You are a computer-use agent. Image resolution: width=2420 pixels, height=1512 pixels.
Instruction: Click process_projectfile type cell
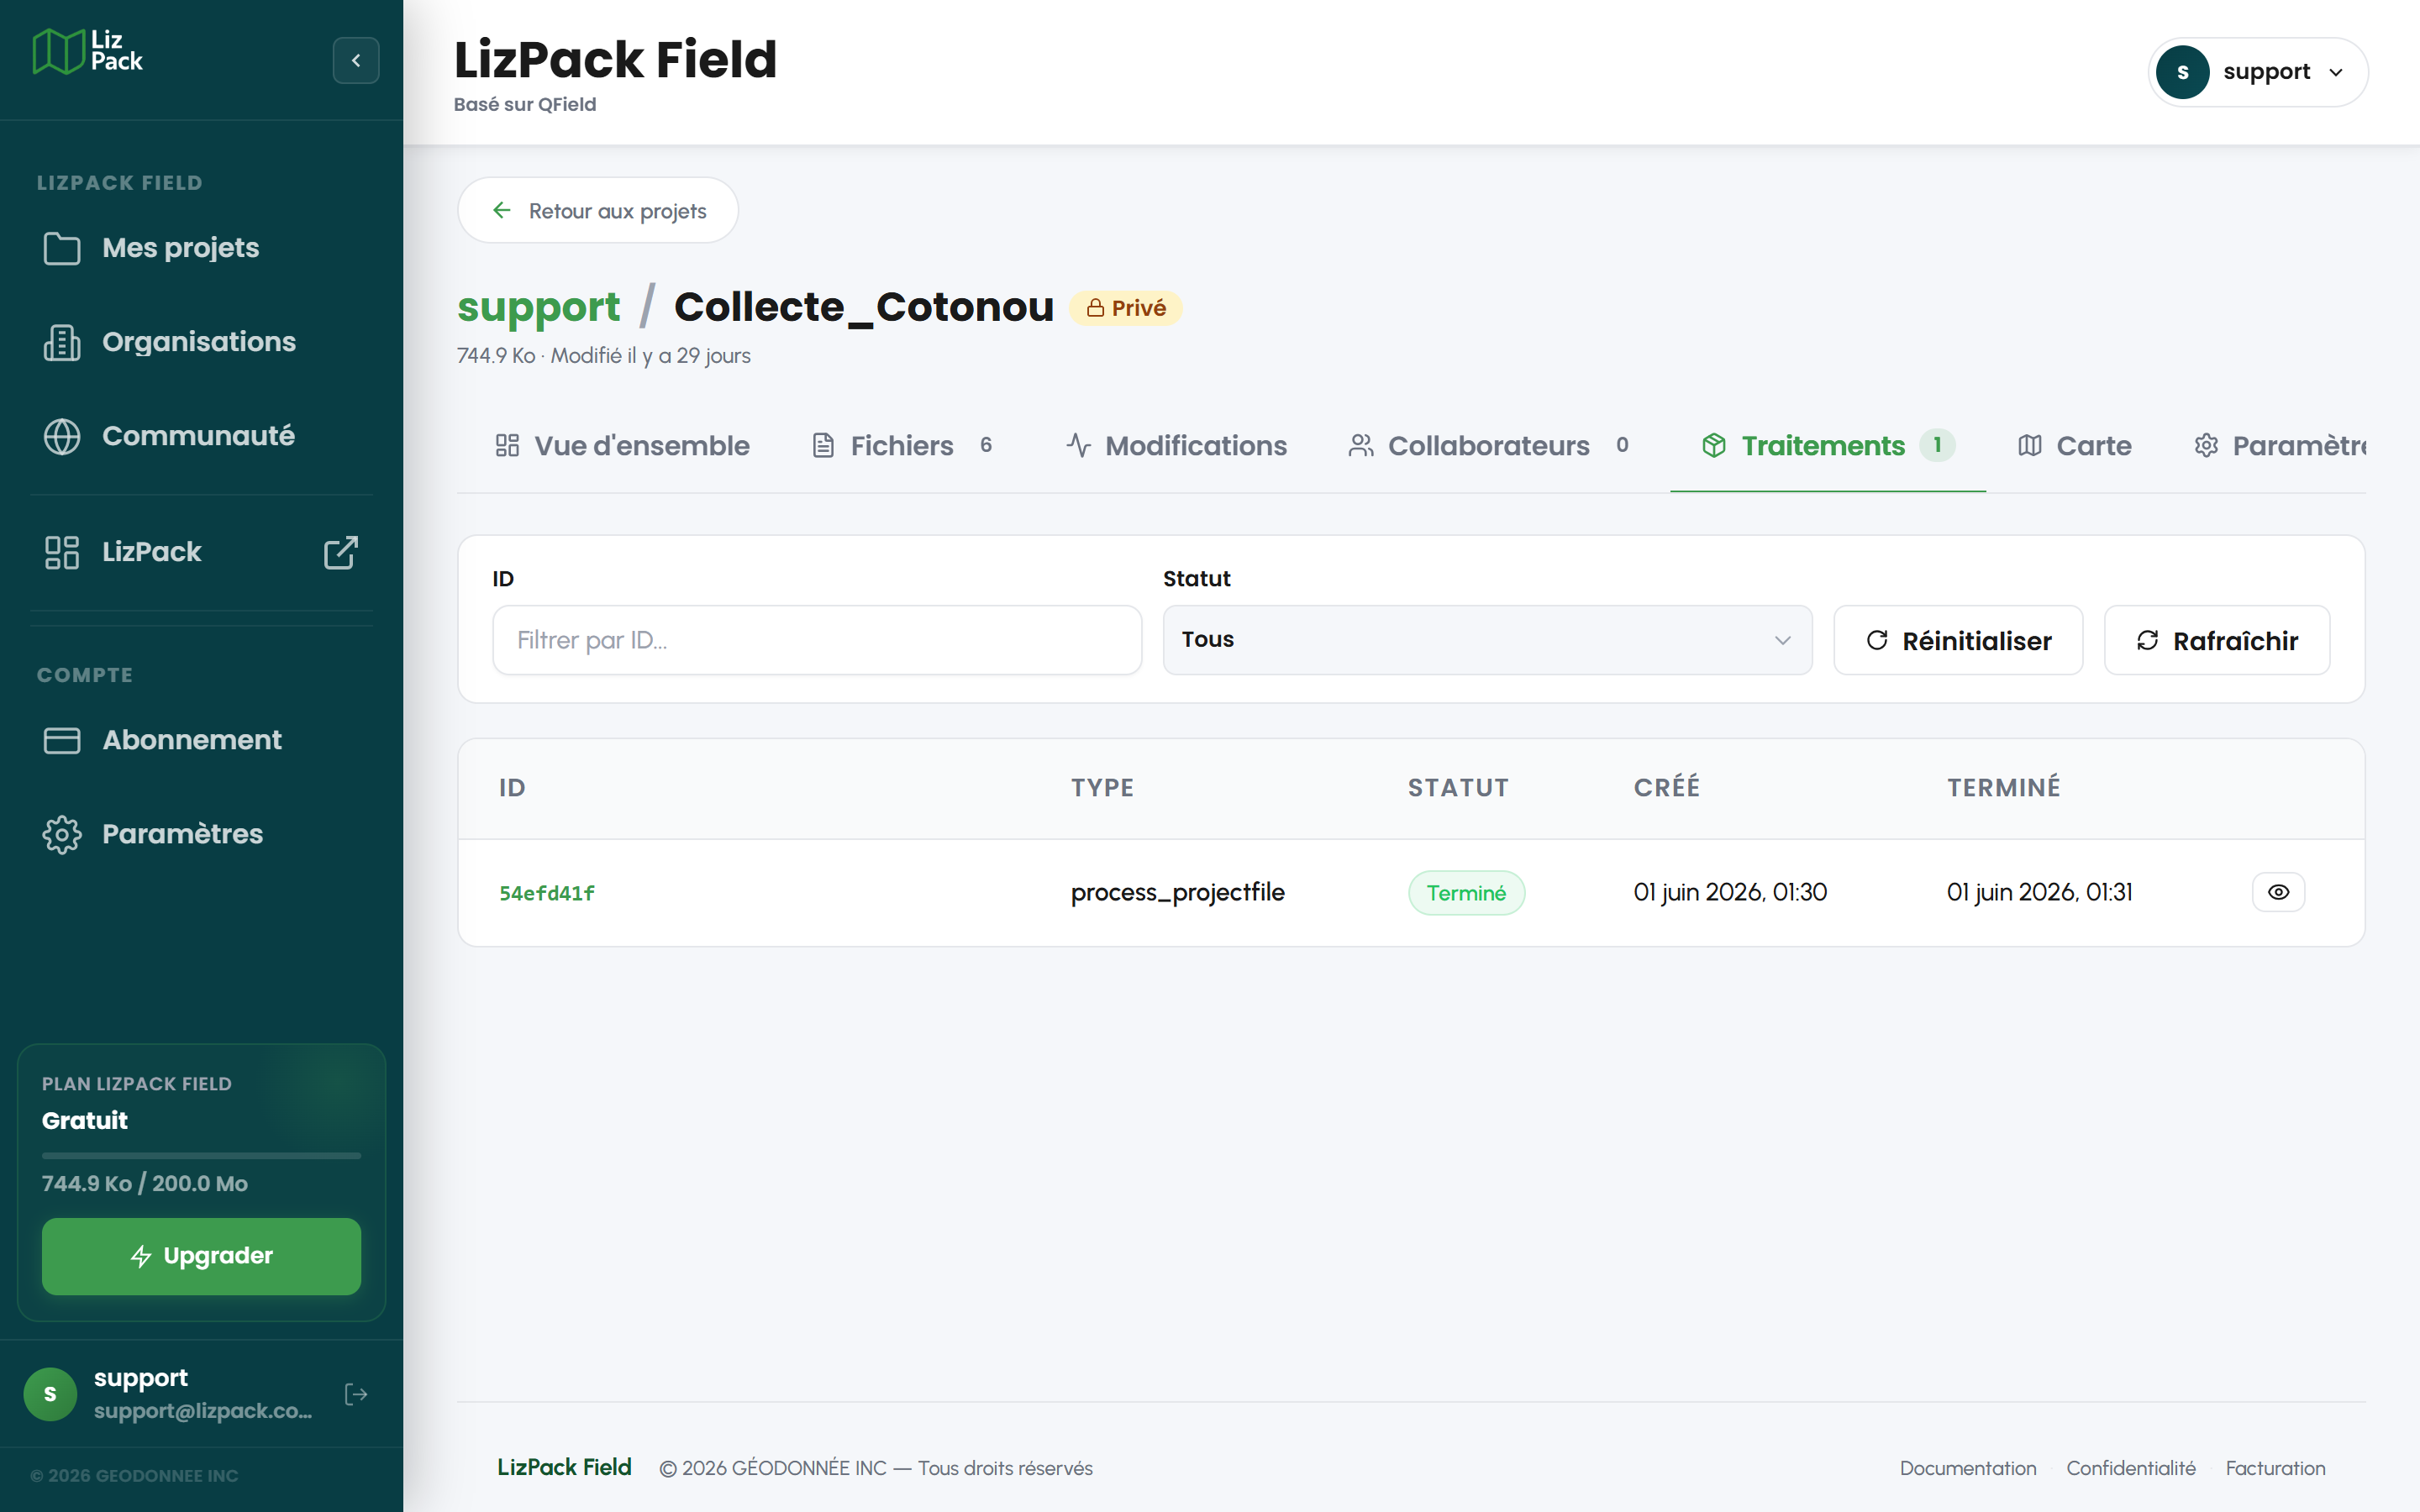1178,892
